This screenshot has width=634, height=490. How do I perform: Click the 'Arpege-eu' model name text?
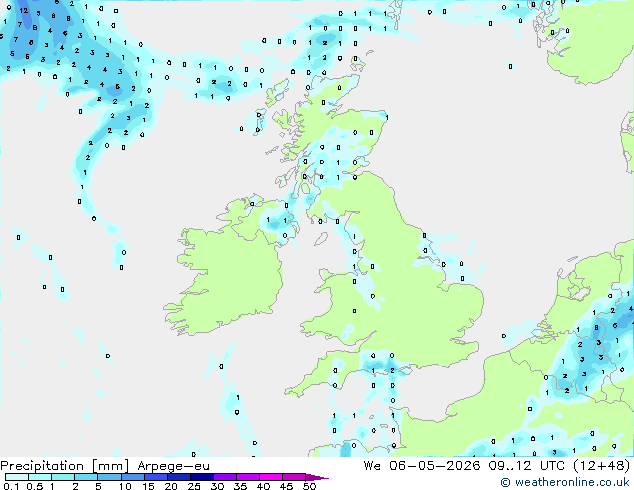(173, 466)
